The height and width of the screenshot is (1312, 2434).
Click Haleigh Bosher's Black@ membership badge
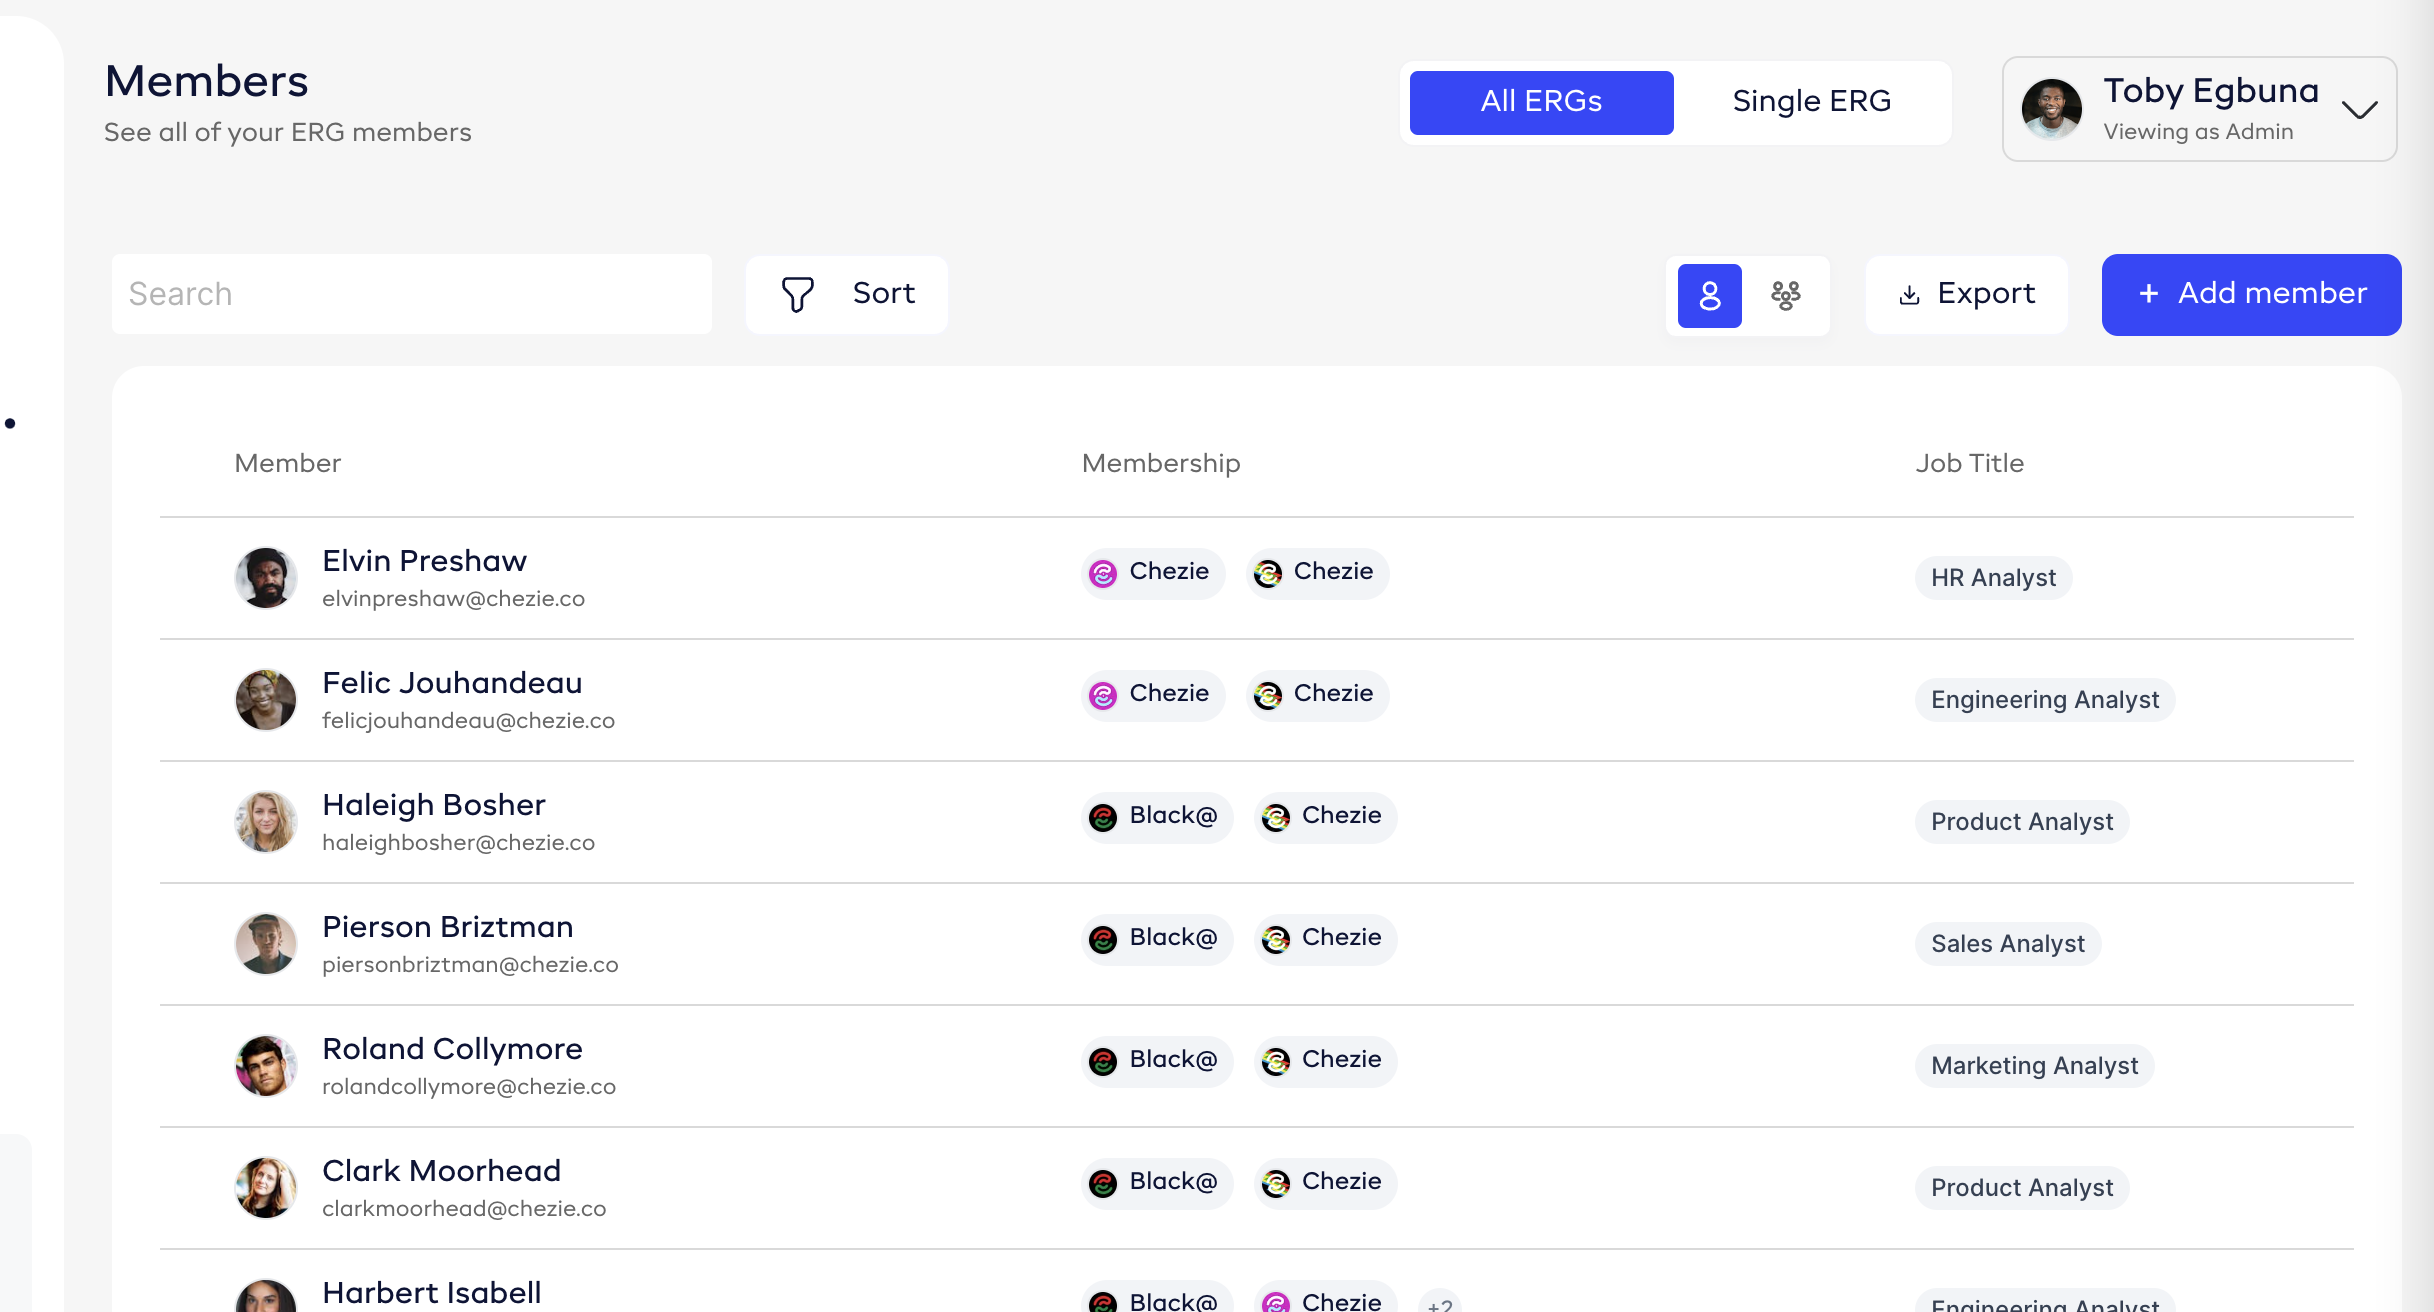click(x=1157, y=817)
